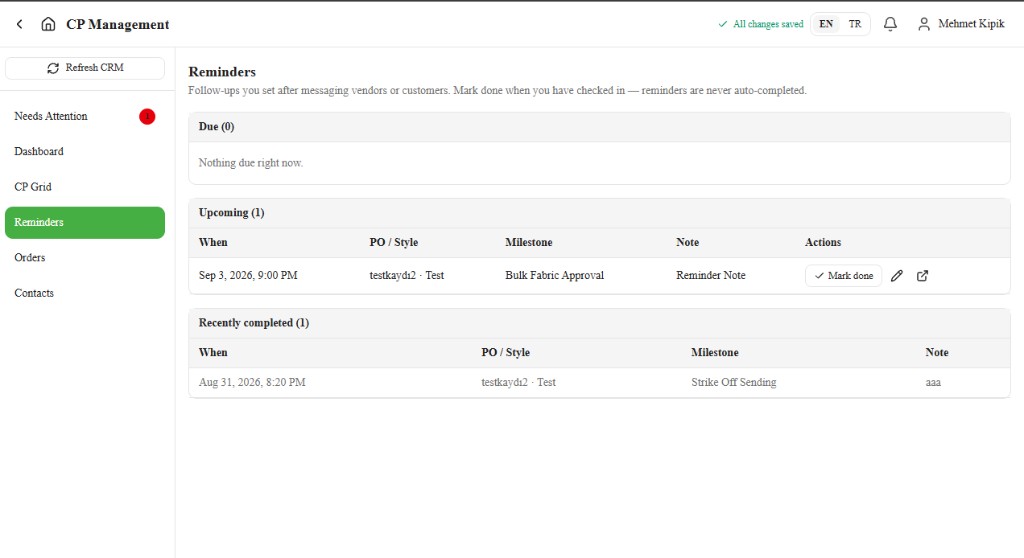Image resolution: width=1024 pixels, height=558 pixels.
Task: Click the red Needs Attention badge
Action: (147, 116)
